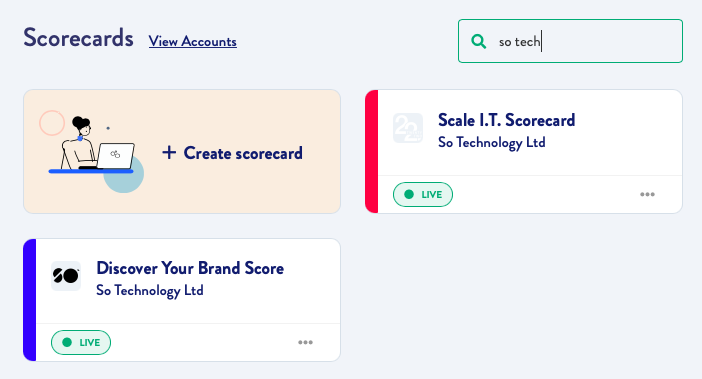The image size is (702, 379).
Task: Focus the search field containing "so tech"
Action: point(570,41)
